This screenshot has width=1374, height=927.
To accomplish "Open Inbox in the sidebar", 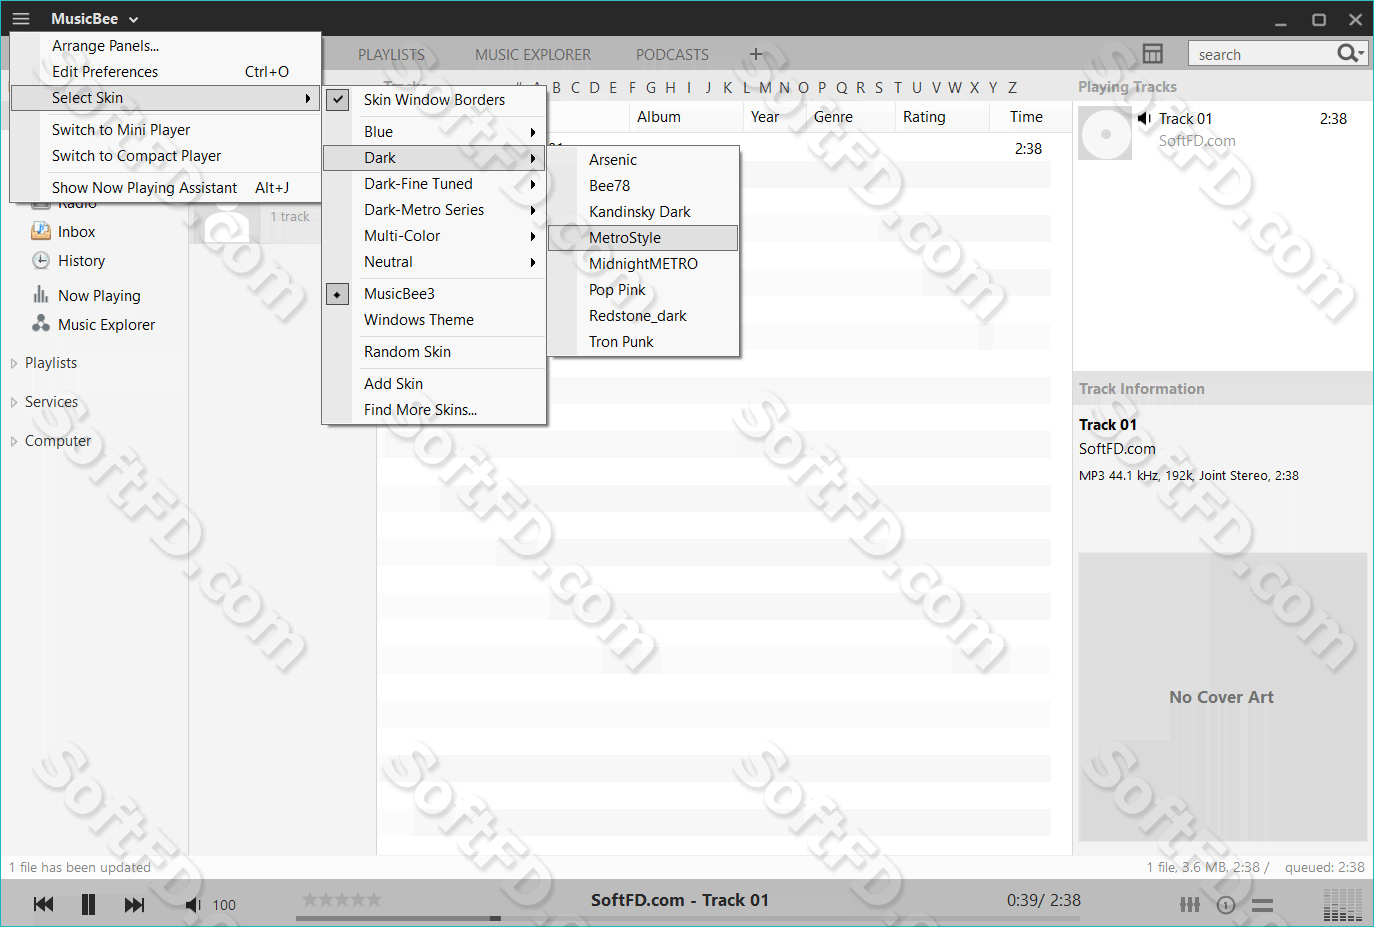I will point(77,232).
